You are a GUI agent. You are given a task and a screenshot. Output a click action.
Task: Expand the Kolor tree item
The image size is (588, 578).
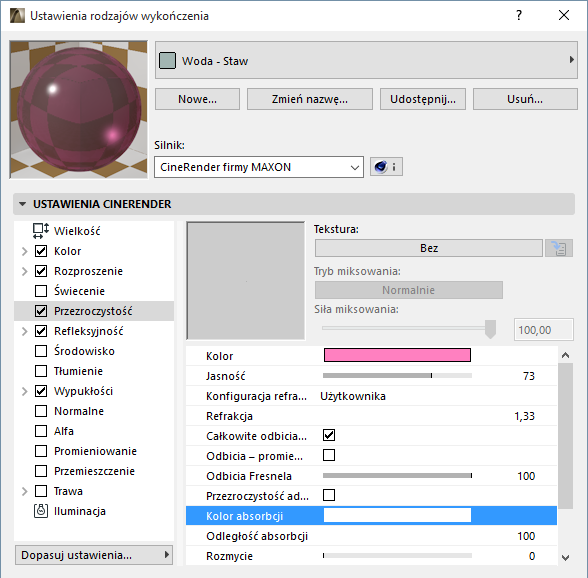[24, 251]
